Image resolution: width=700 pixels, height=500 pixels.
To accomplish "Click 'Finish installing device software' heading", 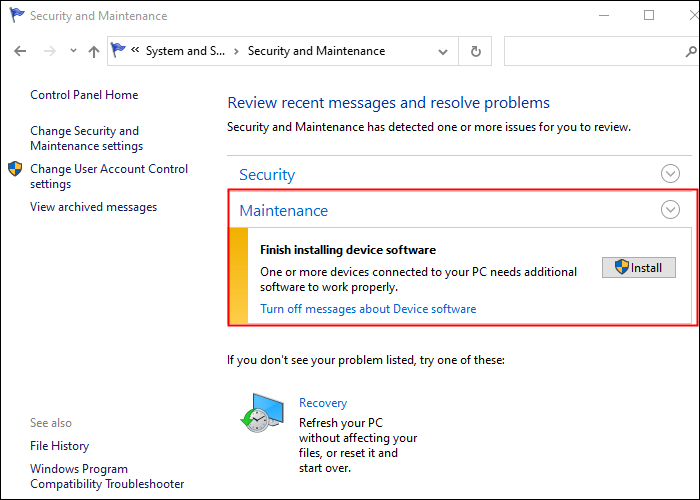I will click(x=348, y=250).
